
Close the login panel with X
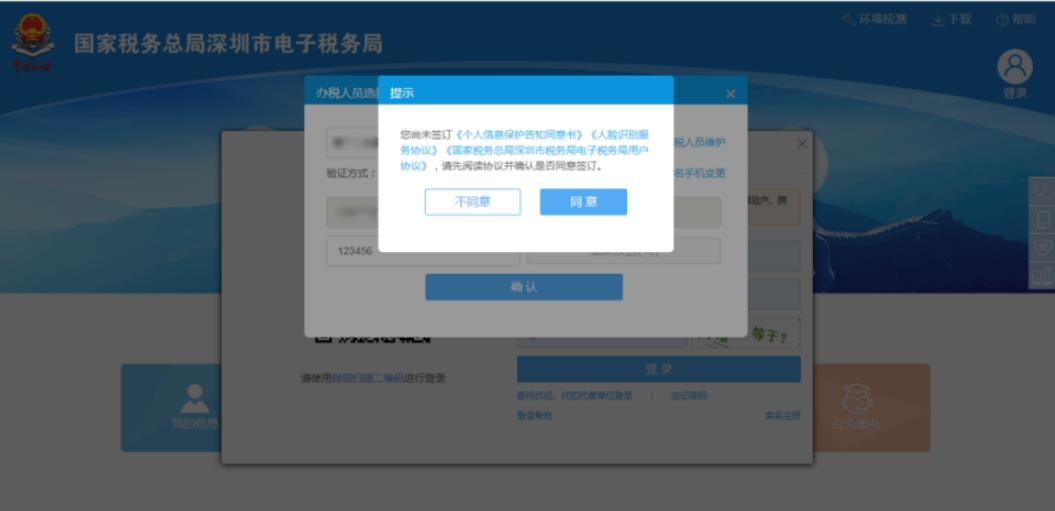pyautogui.click(x=802, y=144)
